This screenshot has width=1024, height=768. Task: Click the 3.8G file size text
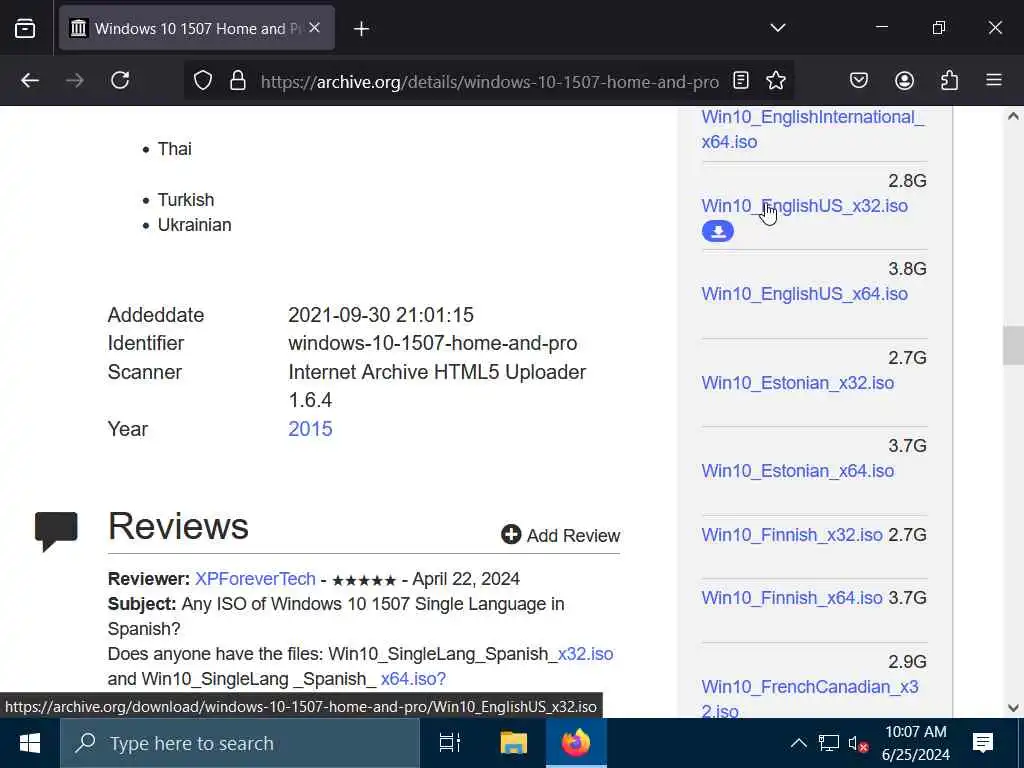[x=907, y=269]
